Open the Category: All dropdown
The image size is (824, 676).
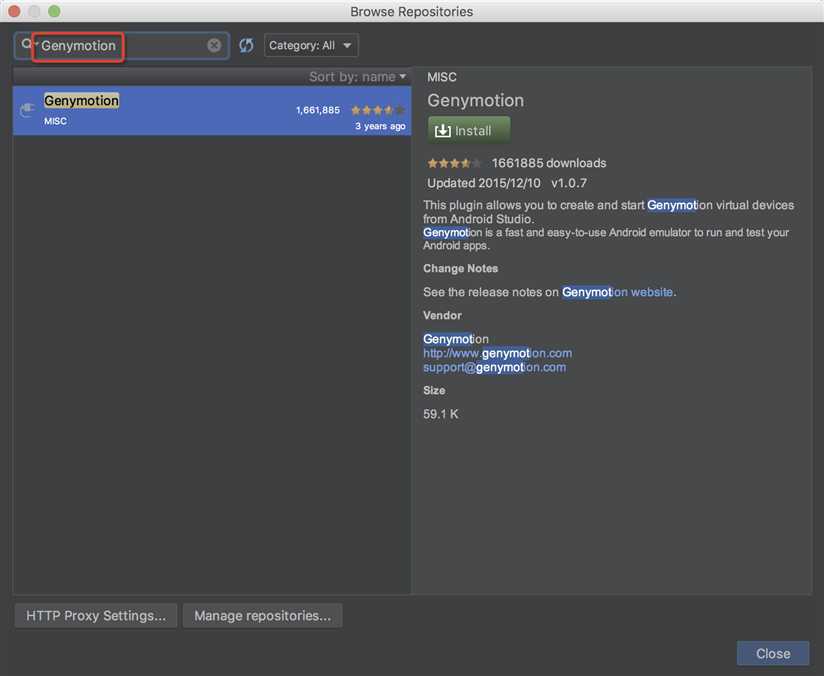click(x=311, y=45)
